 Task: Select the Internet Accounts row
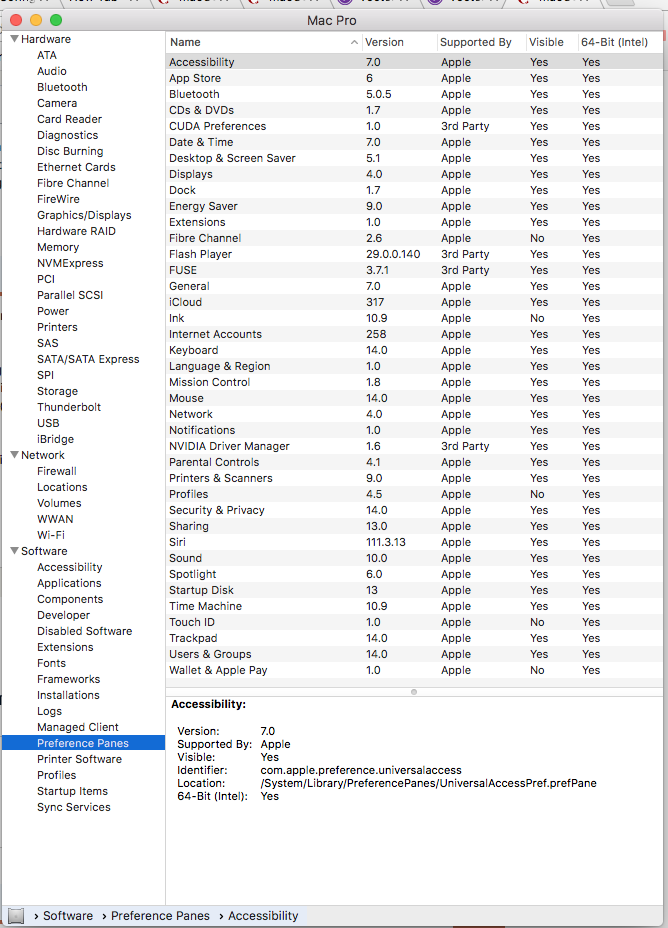414,334
